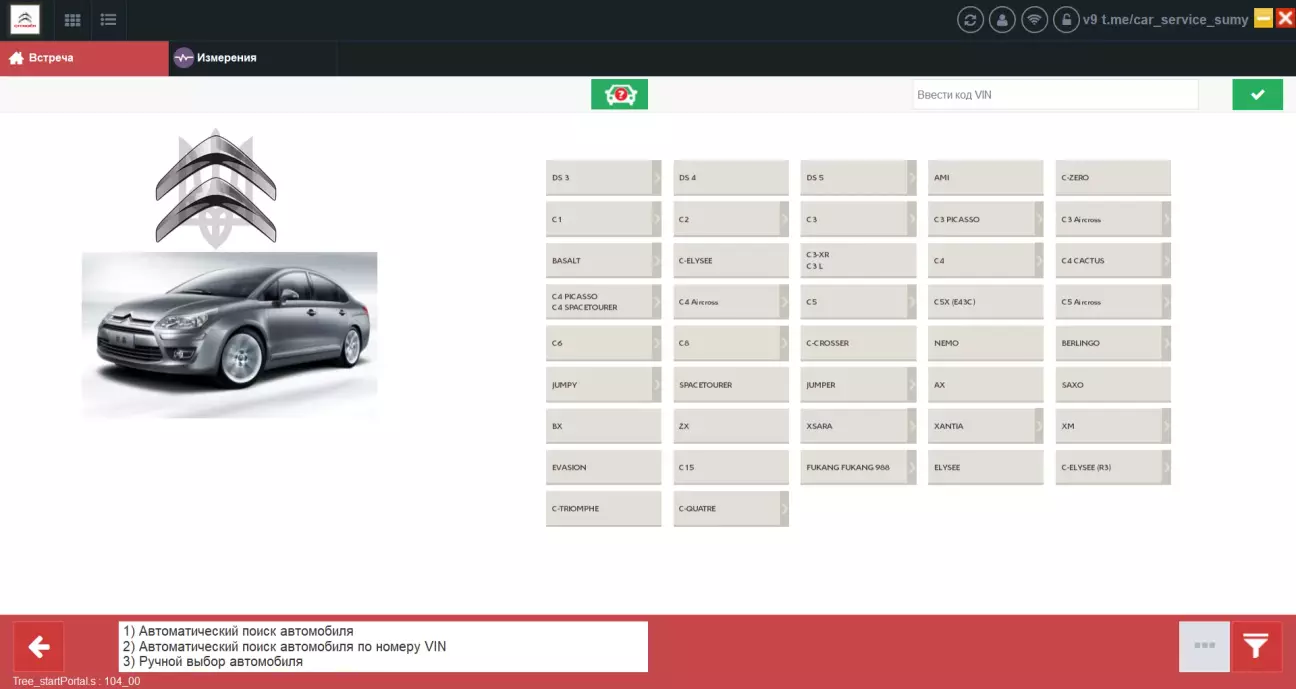The height and width of the screenshot is (689, 1296).
Task: Open the list view icon in top bar
Action: pos(108,20)
